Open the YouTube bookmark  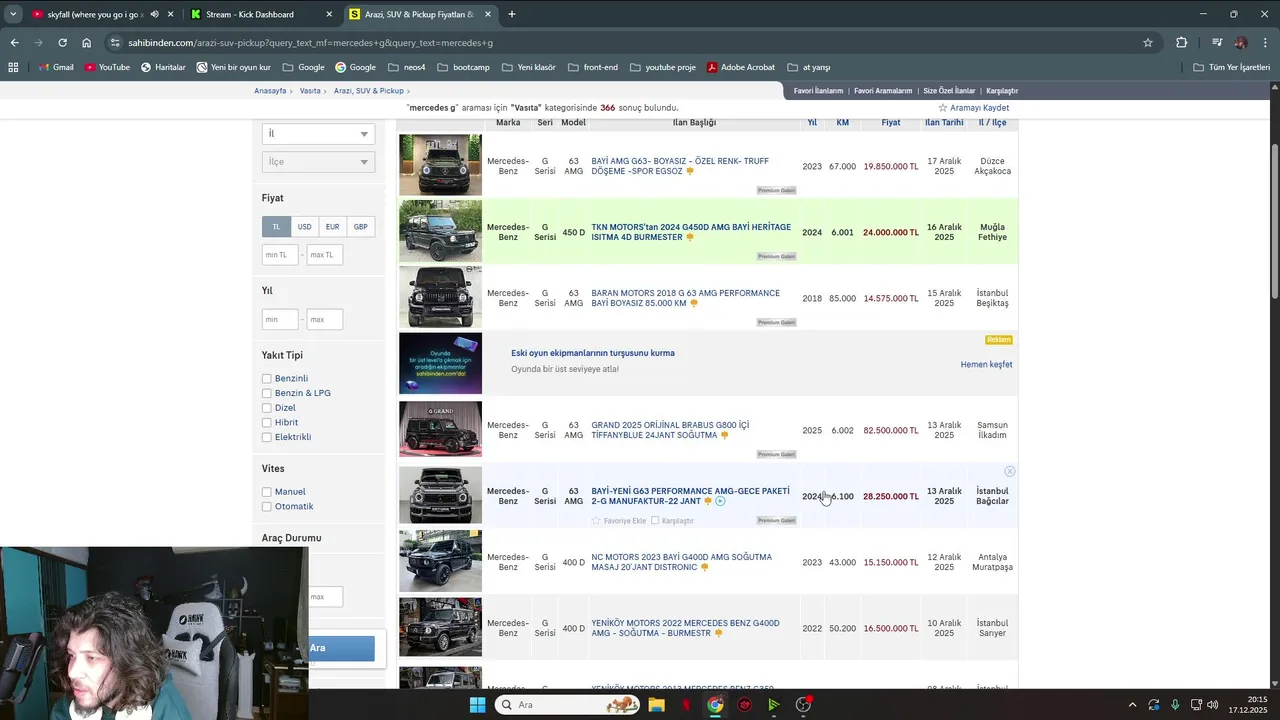[x=107, y=67]
